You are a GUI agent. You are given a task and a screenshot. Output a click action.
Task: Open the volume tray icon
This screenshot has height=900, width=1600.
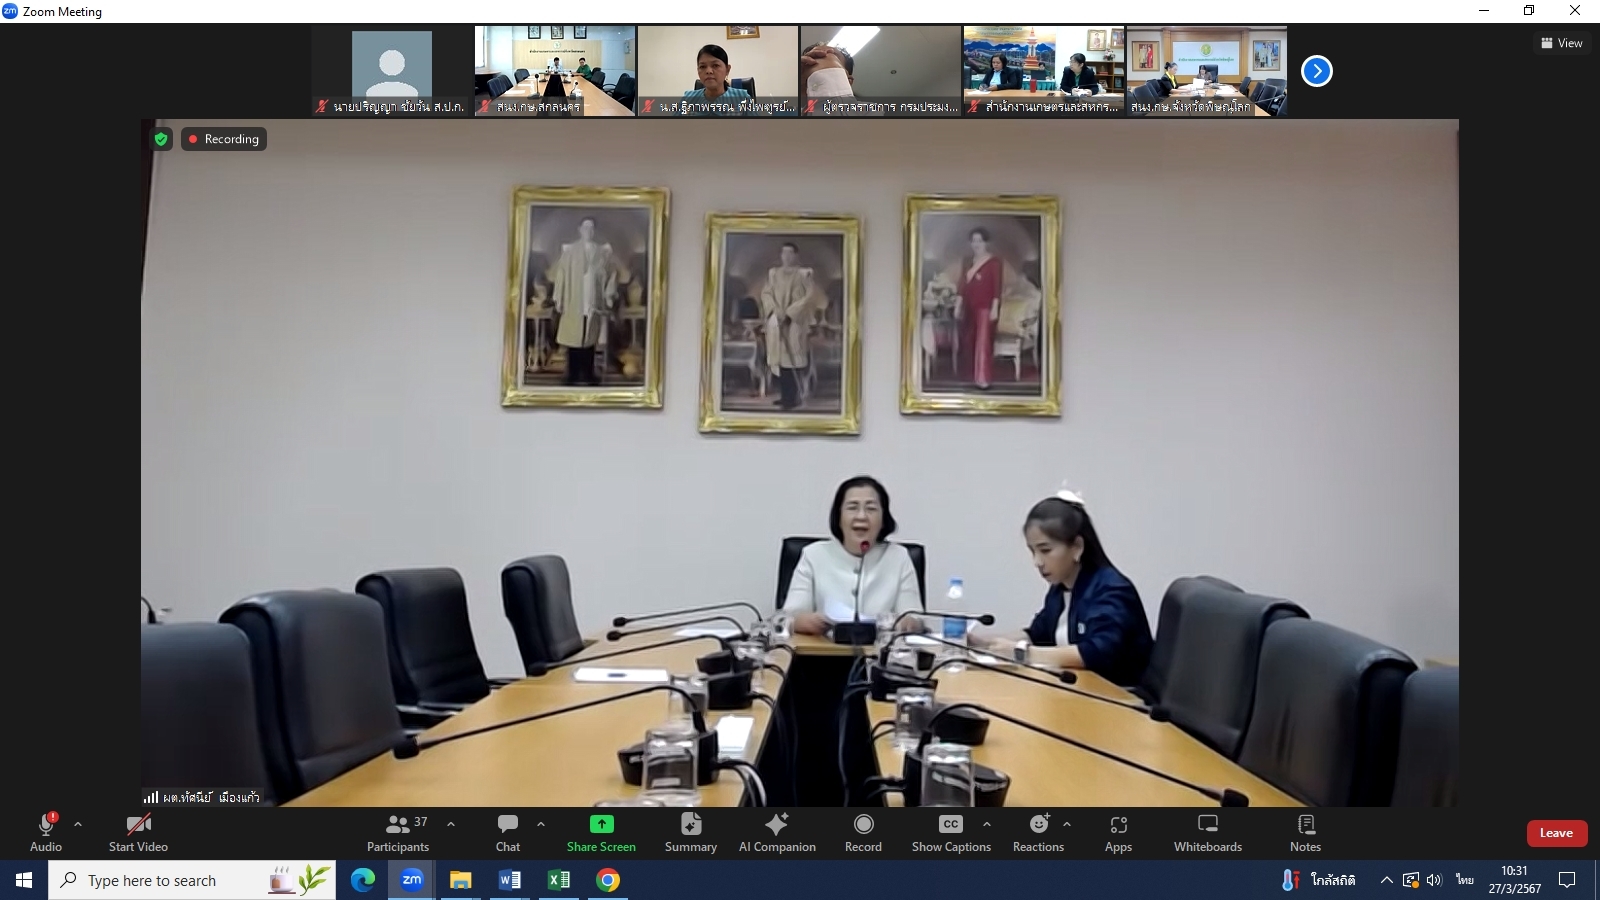[1434, 880]
